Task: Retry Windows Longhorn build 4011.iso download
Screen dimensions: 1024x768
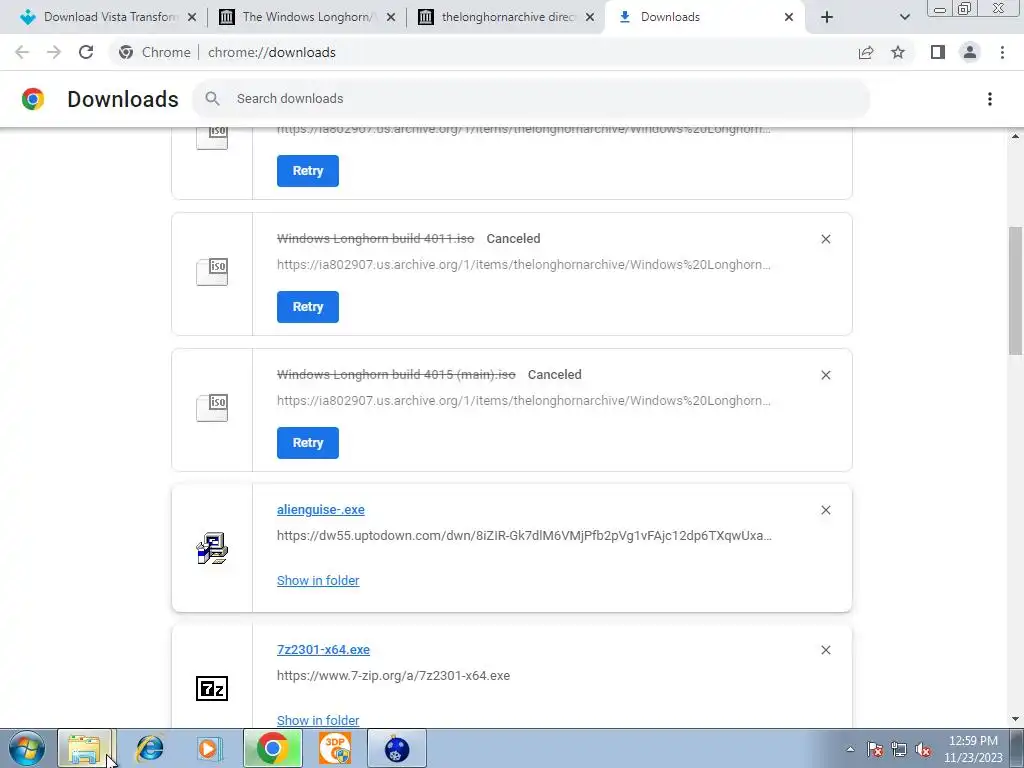Action: point(308,307)
